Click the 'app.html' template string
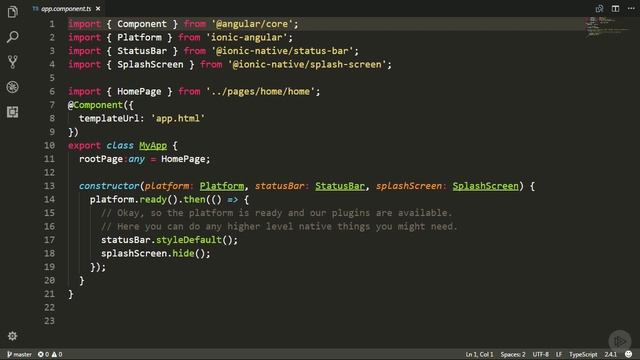The width and height of the screenshot is (640, 360). point(178,119)
